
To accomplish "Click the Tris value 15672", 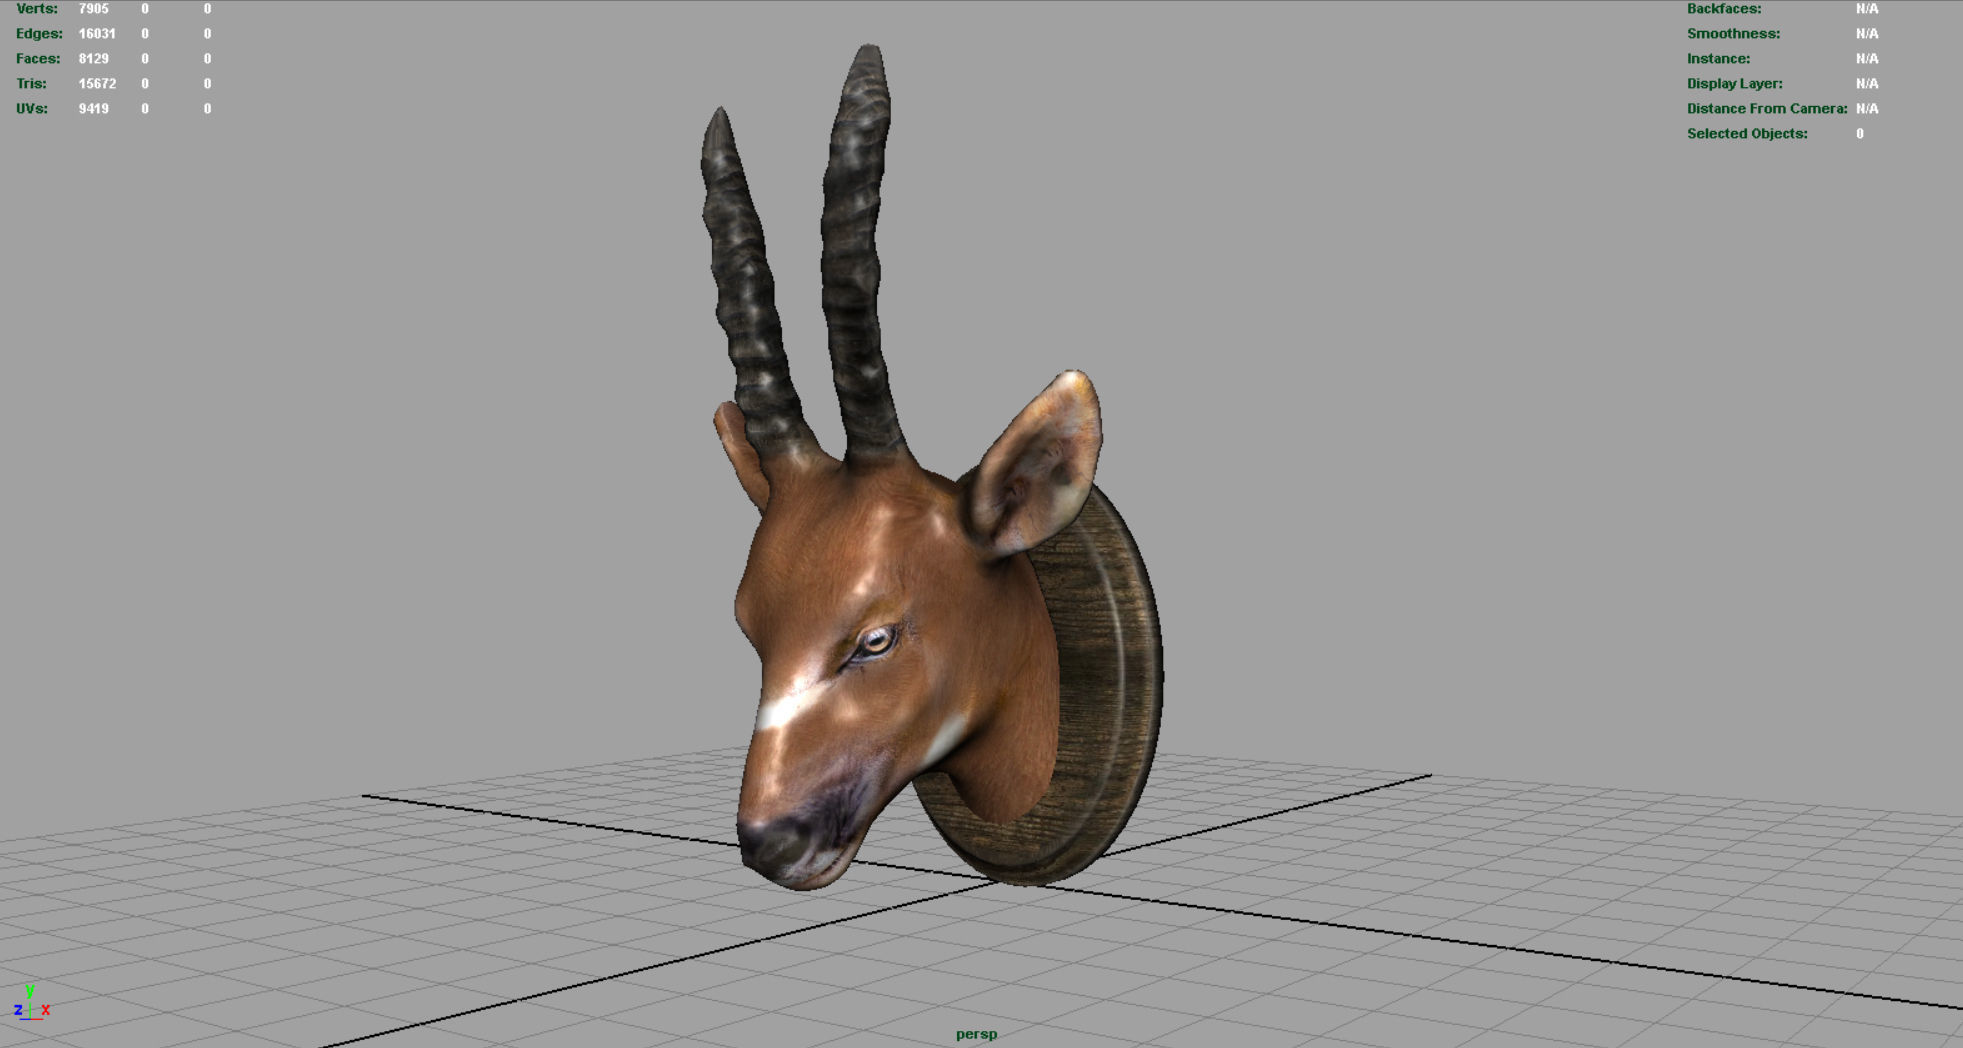I will tap(97, 84).
